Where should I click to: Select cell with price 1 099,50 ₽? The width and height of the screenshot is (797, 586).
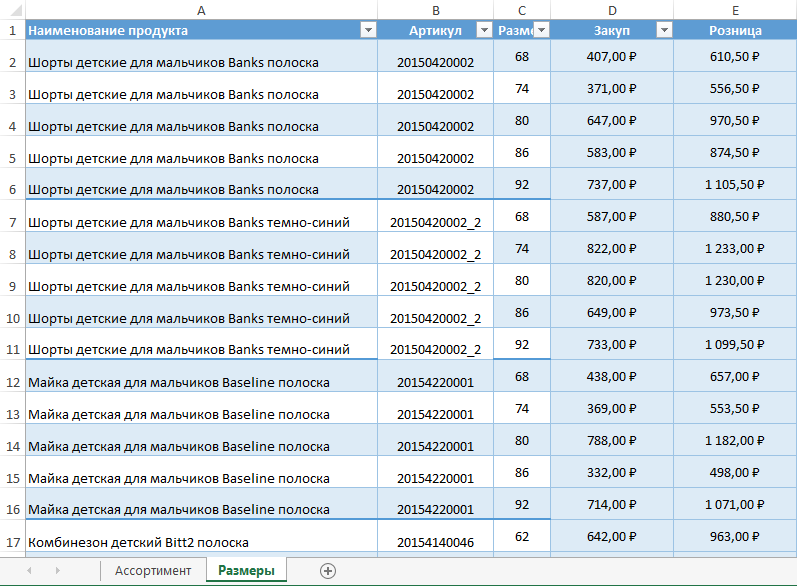[735, 345]
